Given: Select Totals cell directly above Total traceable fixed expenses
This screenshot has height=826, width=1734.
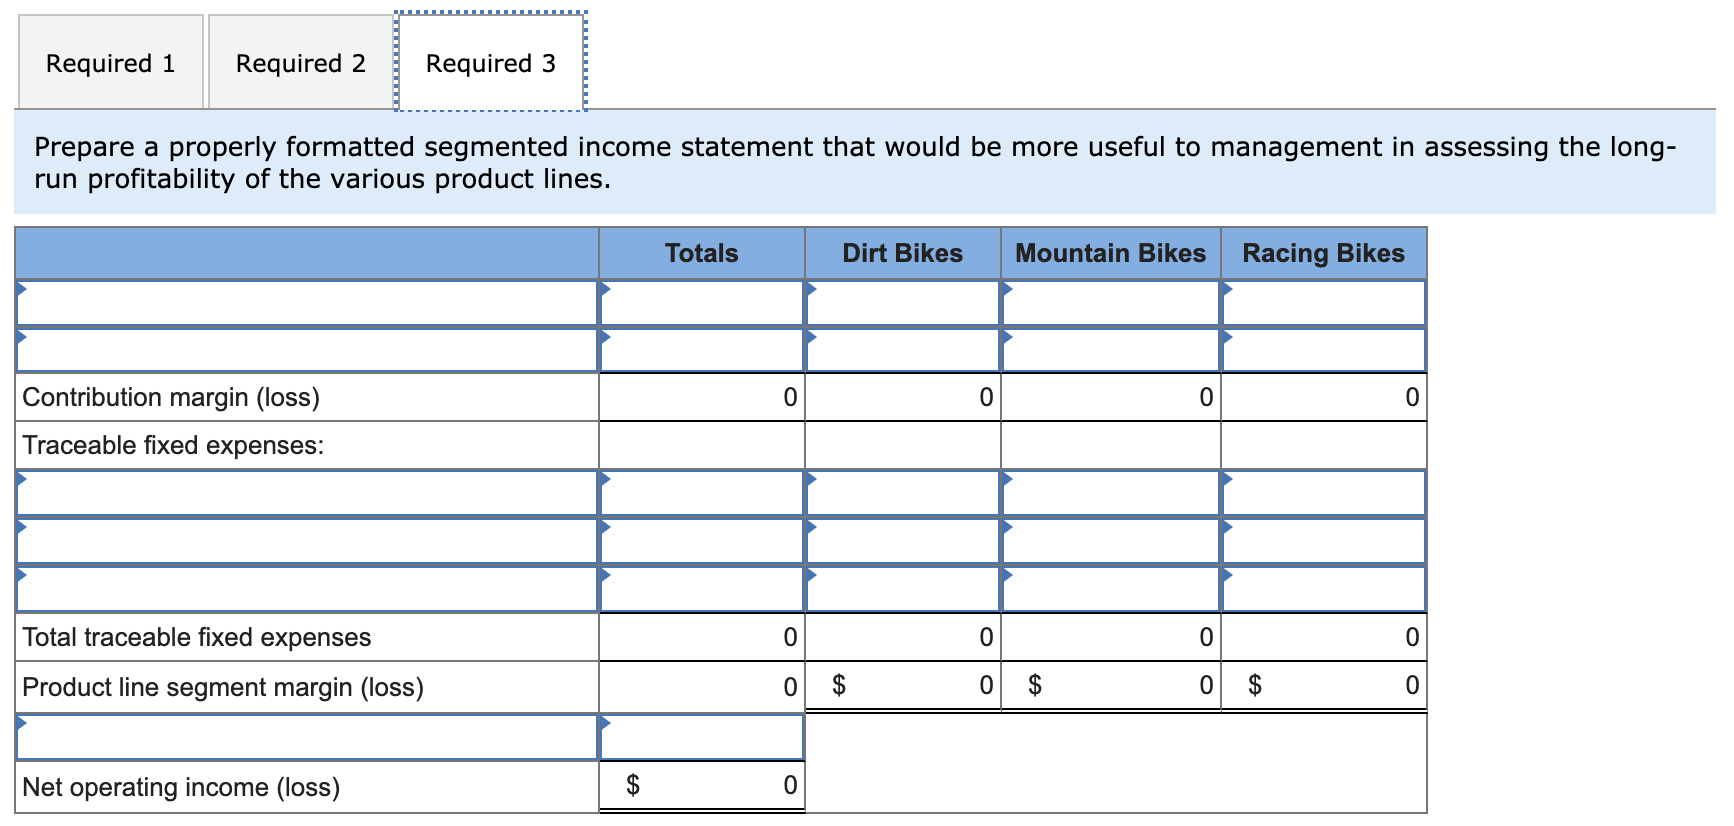Looking at the screenshot, I should tap(702, 589).
